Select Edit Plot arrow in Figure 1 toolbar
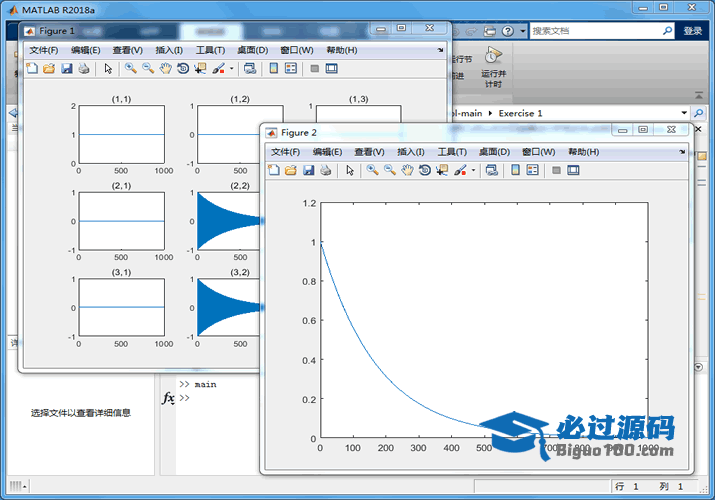The height and width of the screenshot is (500, 715). pyautogui.click(x=108, y=69)
